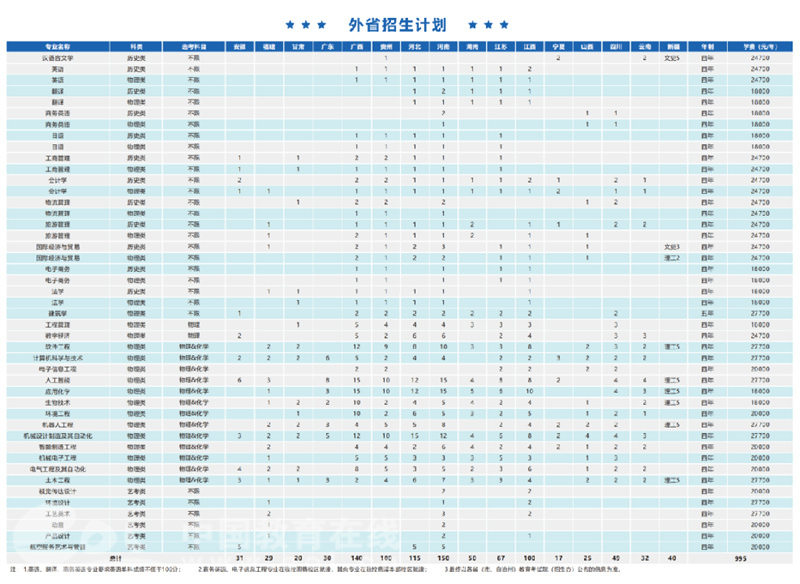Select the 工艺美术 major name
Viewport: 800px width, 584px height.
tap(58, 514)
